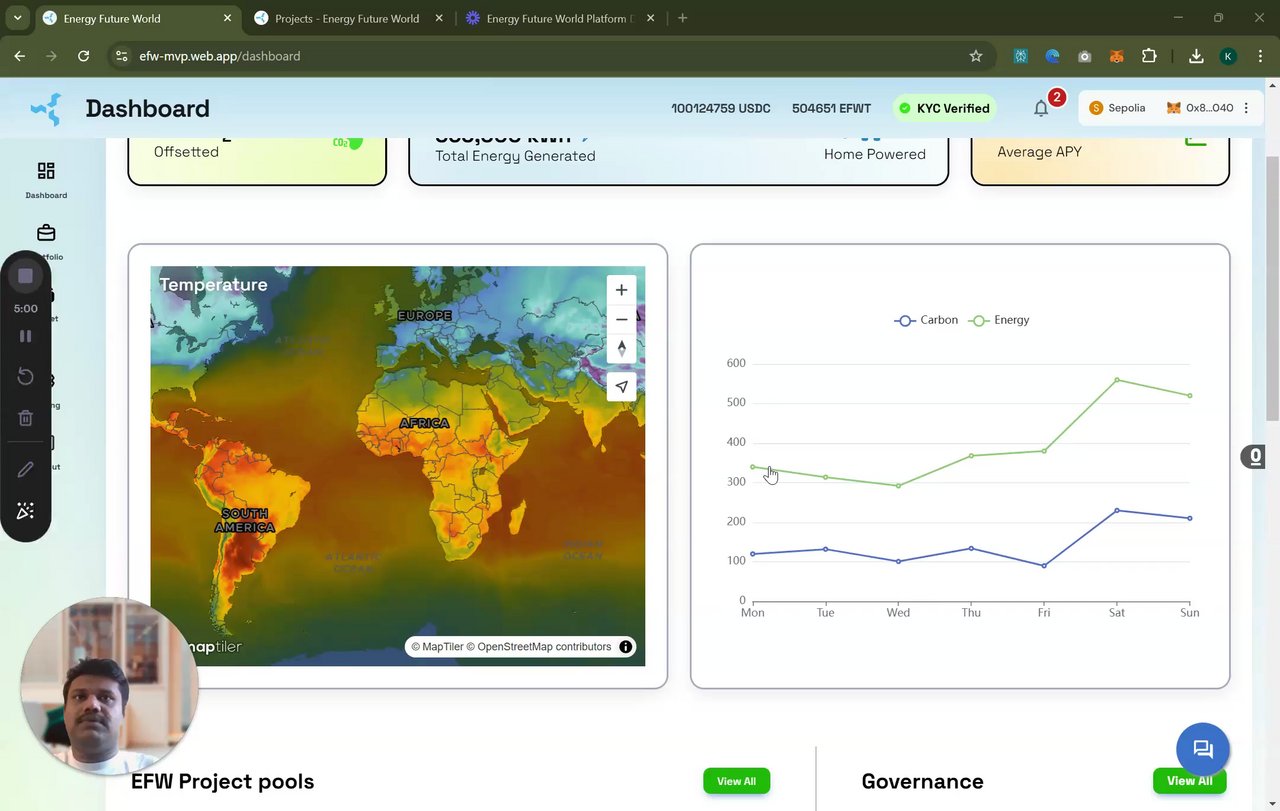Close the Projects - Energy Future World tab
The width and height of the screenshot is (1280, 811).
point(439,18)
